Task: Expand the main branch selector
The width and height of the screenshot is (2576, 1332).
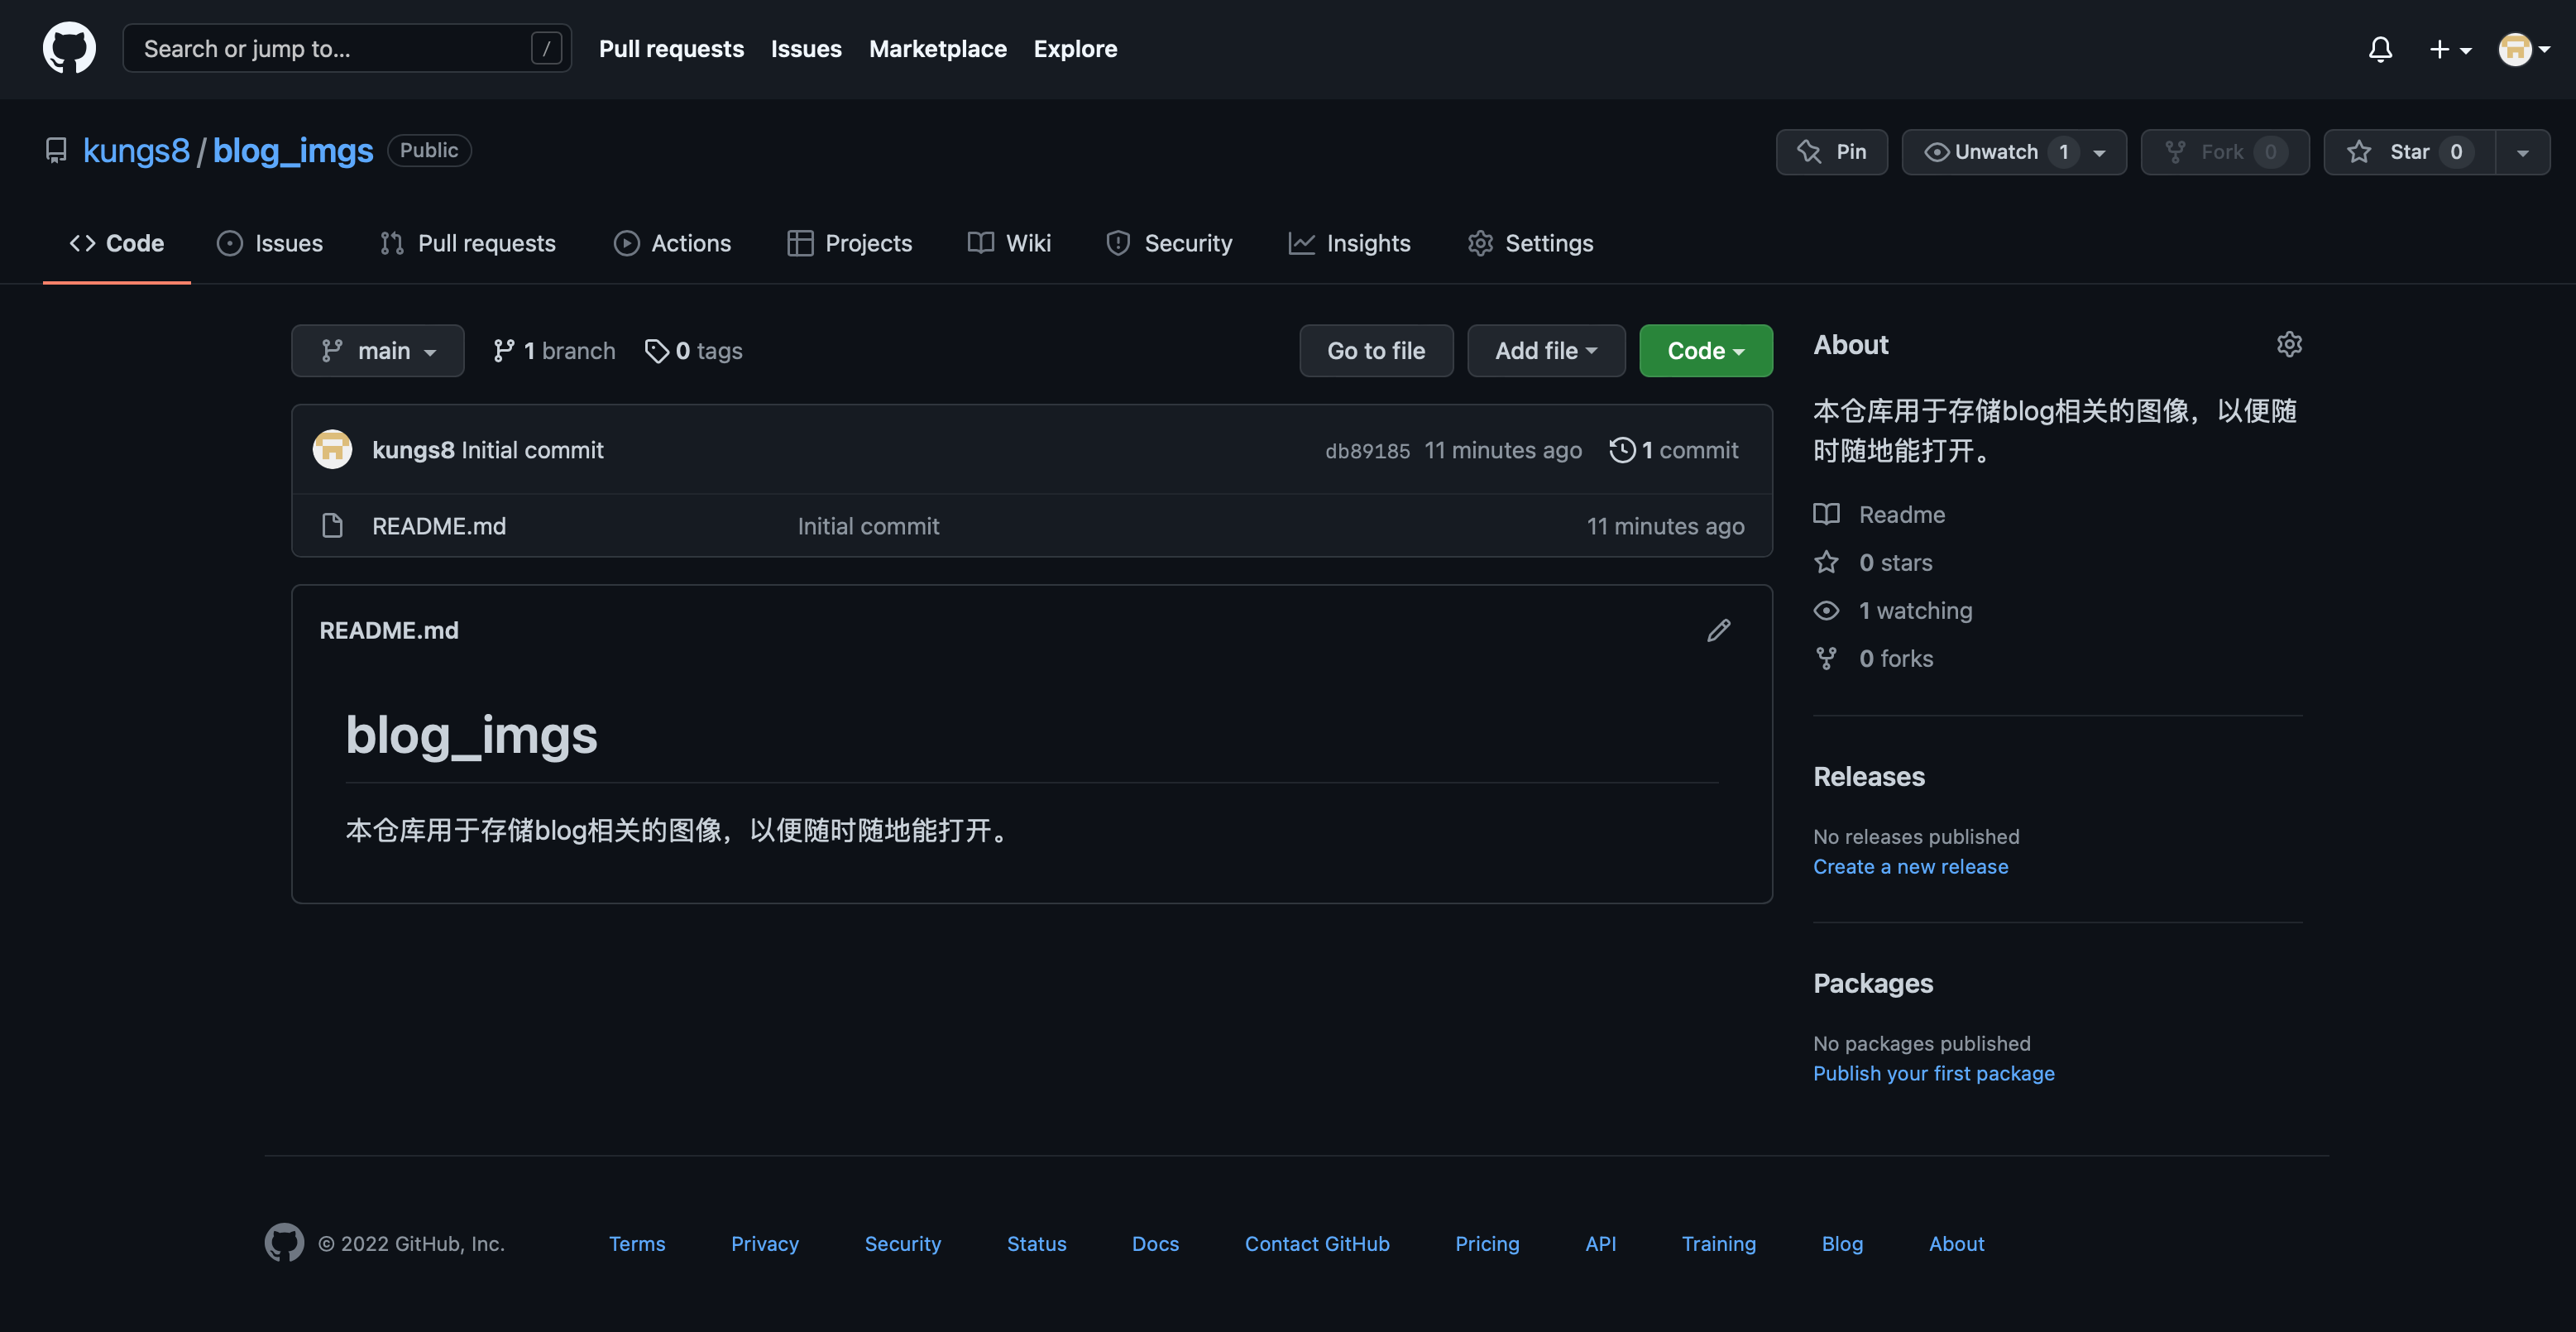Action: pyautogui.click(x=377, y=351)
